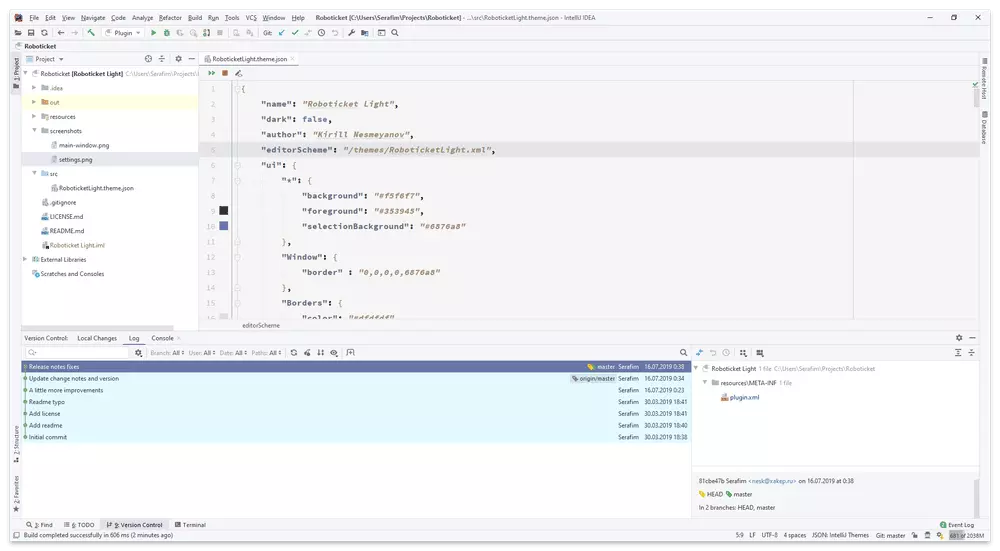Image resolution: width=1000 pixels, height=551 pixels.
Task: Hide the Project panel with minus icon
Action: (191, 59)
